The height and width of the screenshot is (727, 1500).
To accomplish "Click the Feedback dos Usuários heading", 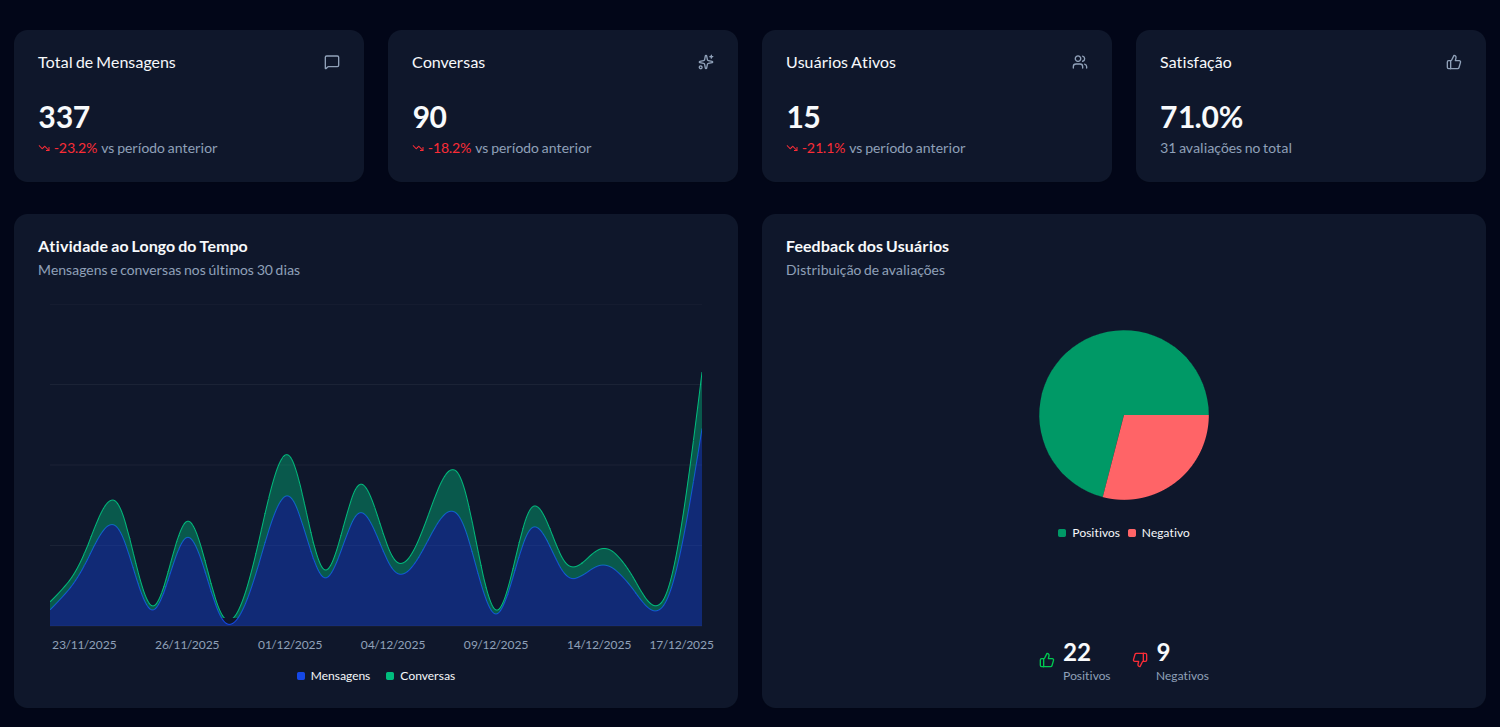I will tap(867, 246).
